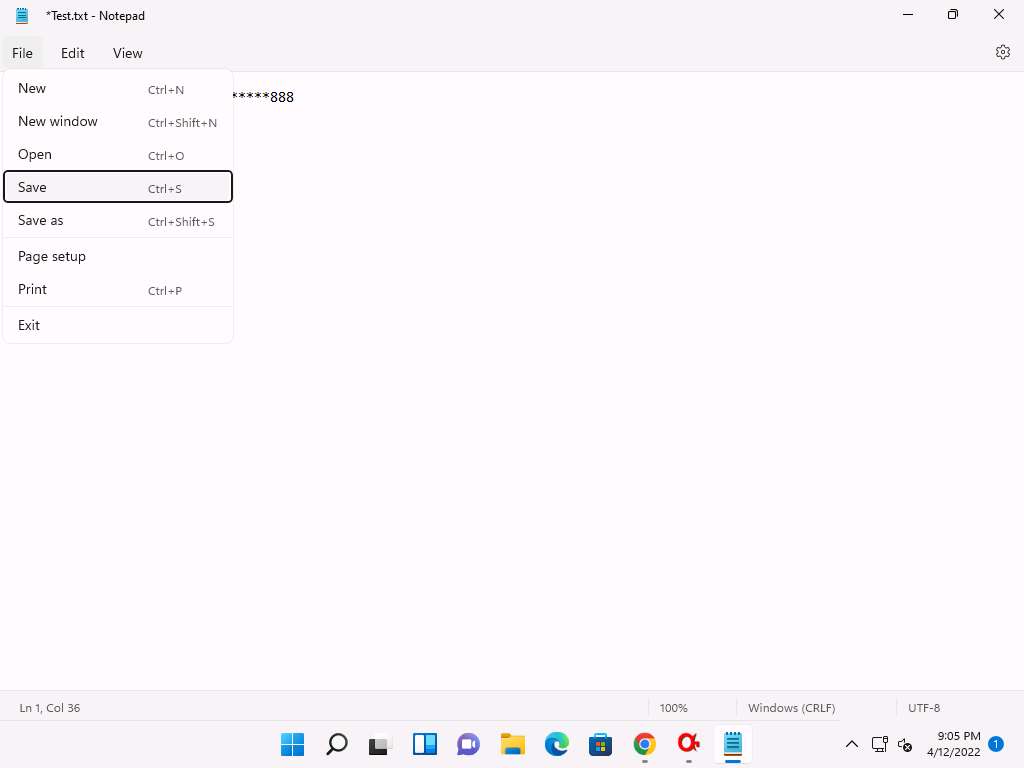Launch Microsoft Edge from taskbar

pyautogui.click(x=556, y=744)
